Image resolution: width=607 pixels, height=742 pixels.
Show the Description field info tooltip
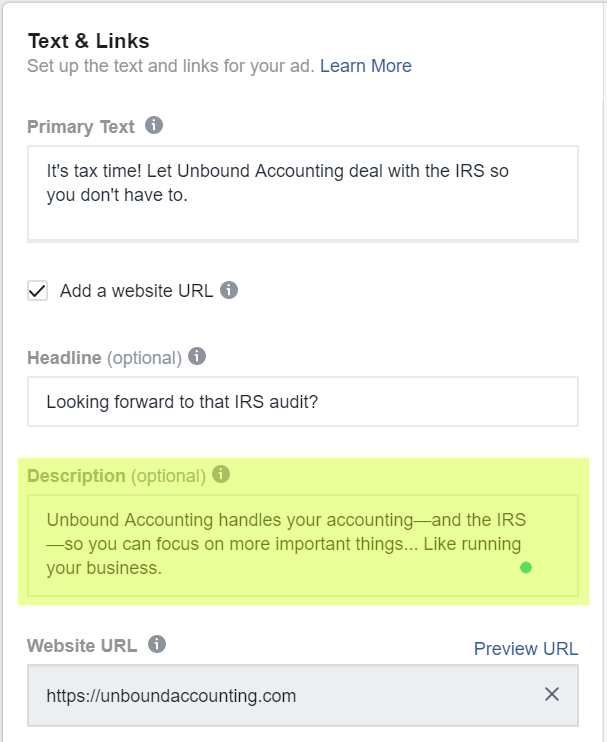(221, 474)
